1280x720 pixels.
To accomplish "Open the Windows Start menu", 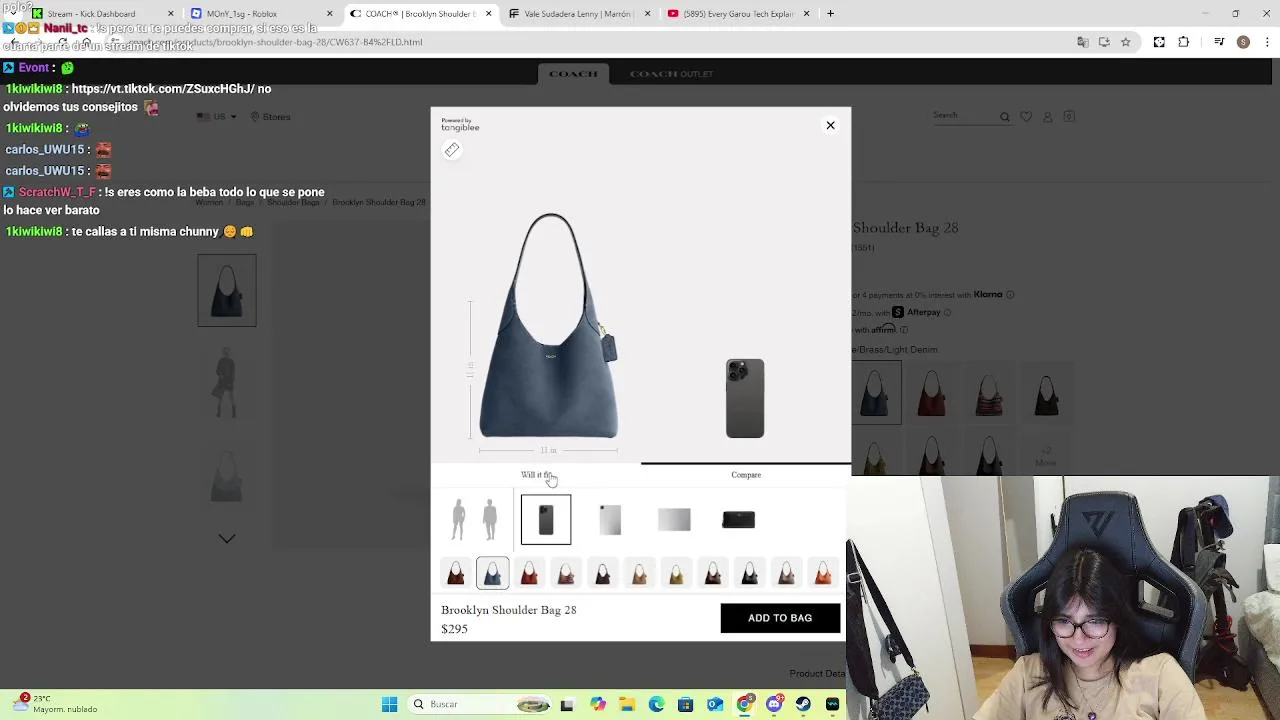I will [390, 705].
